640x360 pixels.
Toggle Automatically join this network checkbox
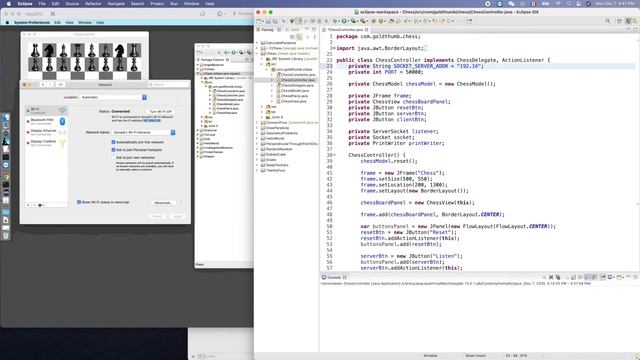pyautogui.click(x=113, y=142)
